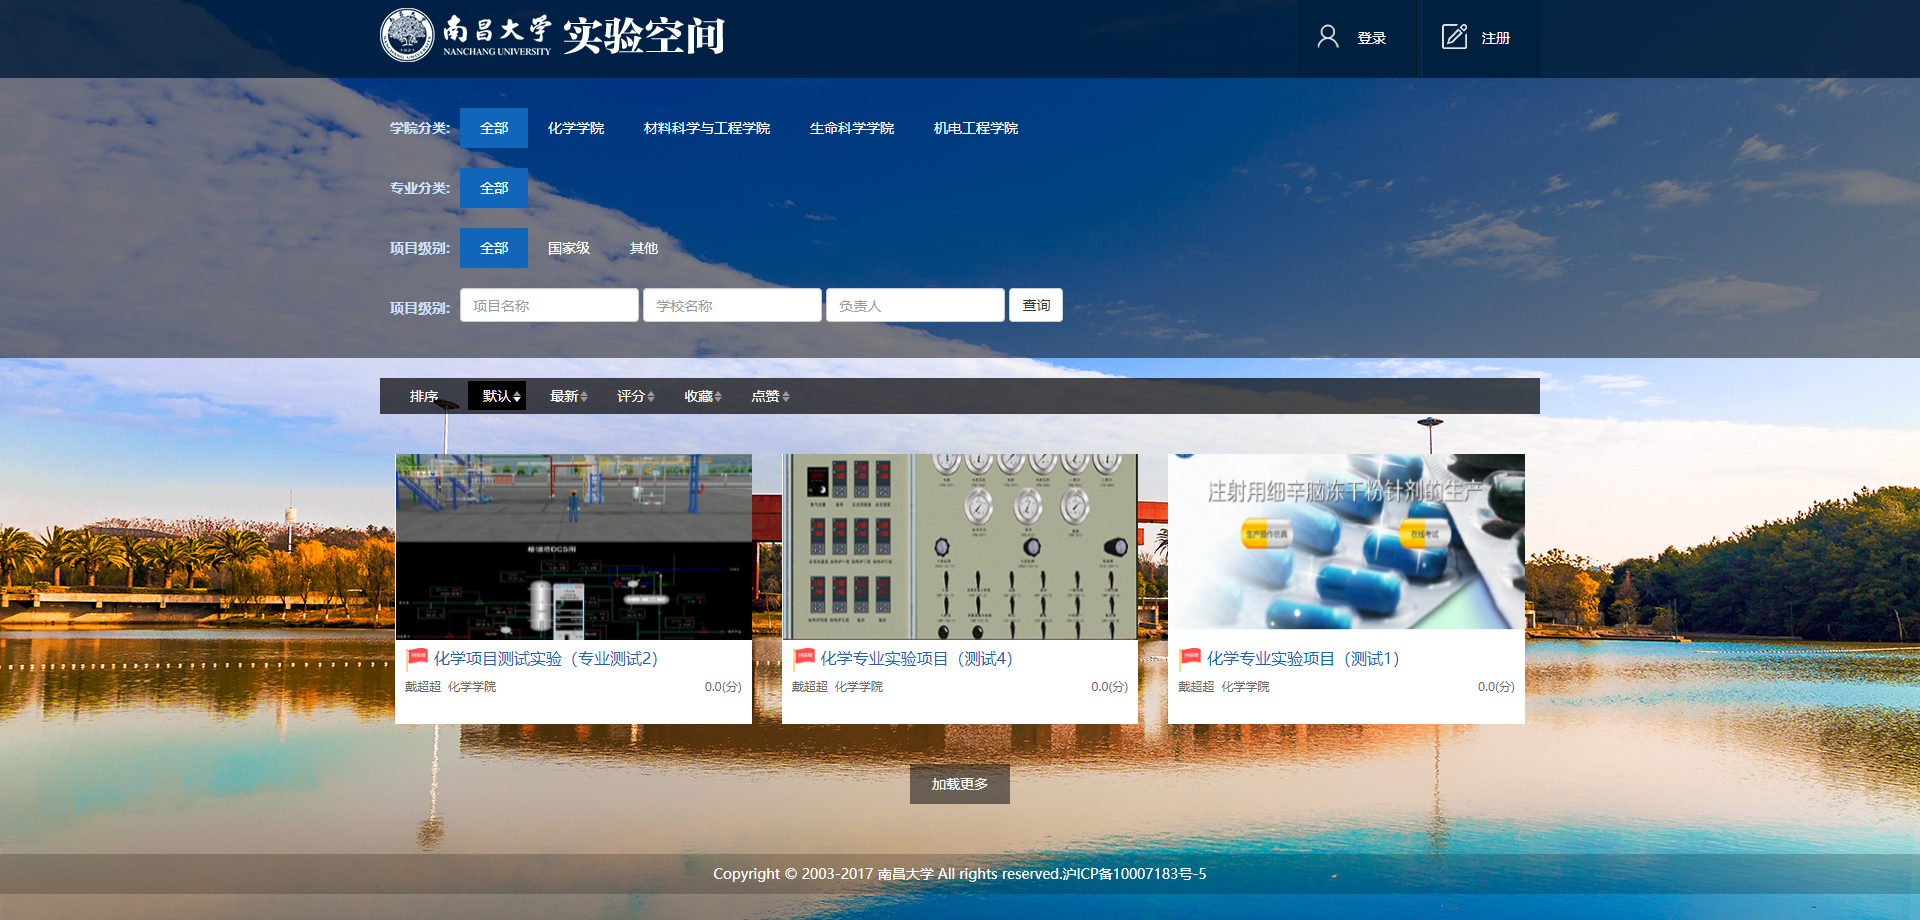Select the 默认 default sort option
The image size is (1920, 920).
pyautogui.click(x=500, y=397)
